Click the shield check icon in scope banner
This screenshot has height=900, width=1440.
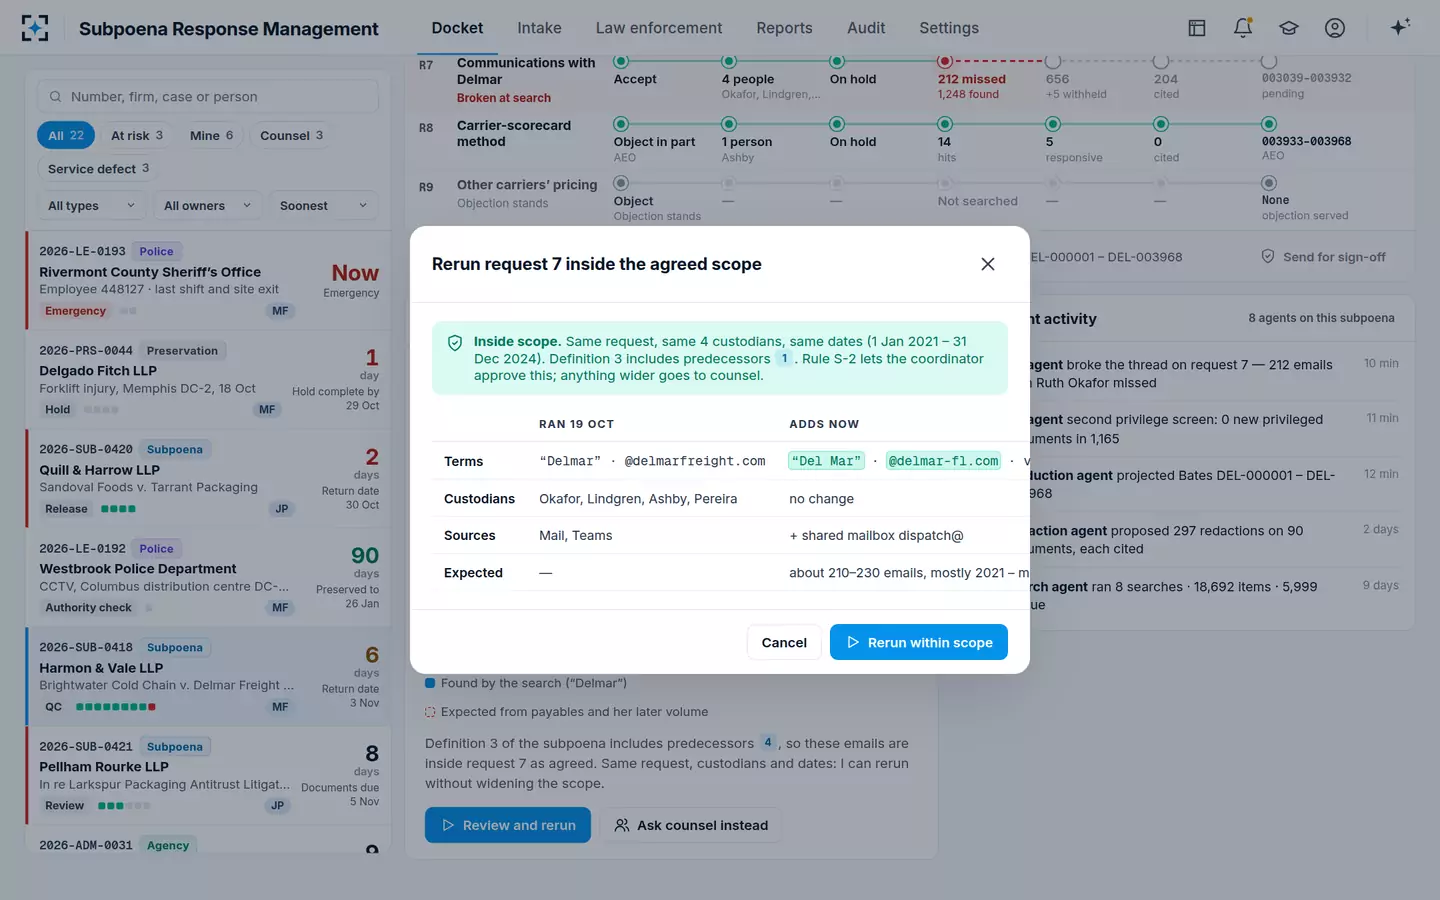tap(455, 343)
